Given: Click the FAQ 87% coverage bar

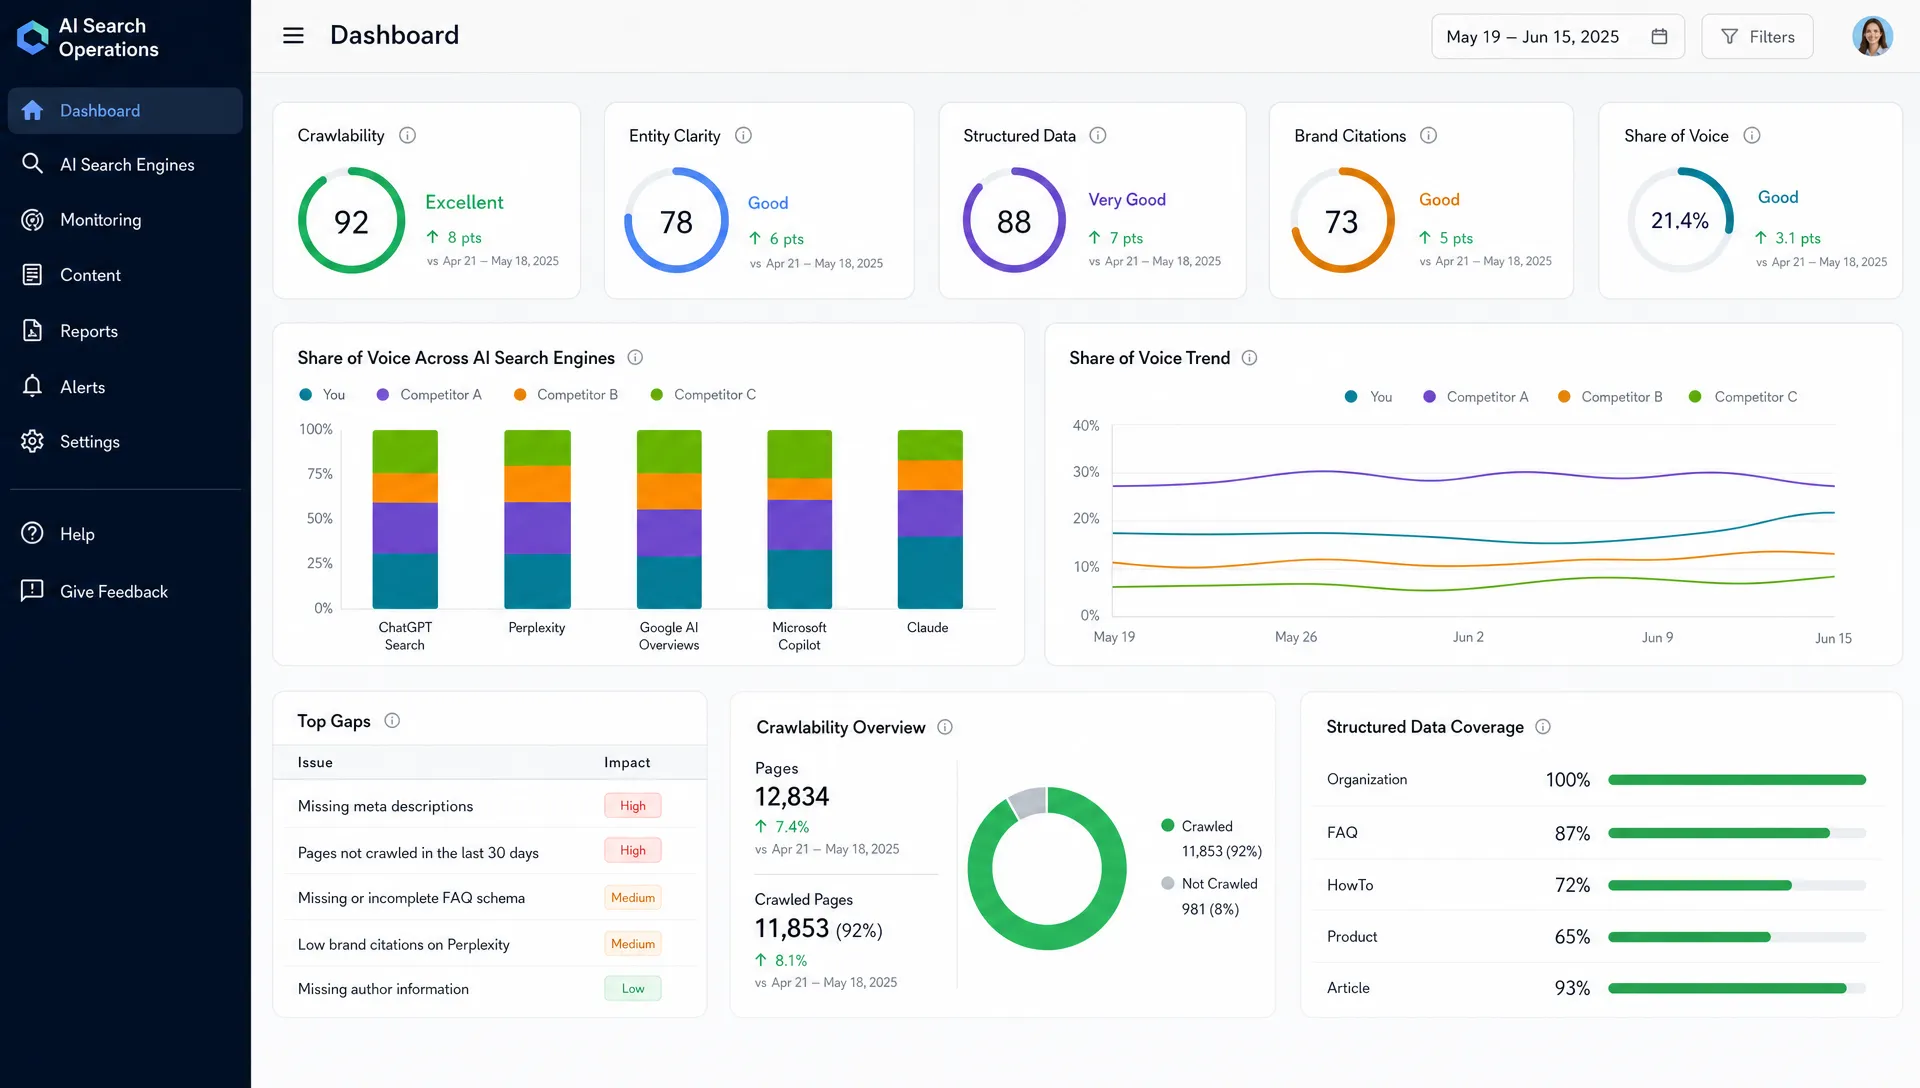Looking at the screenshot, I should (1737, 833).
